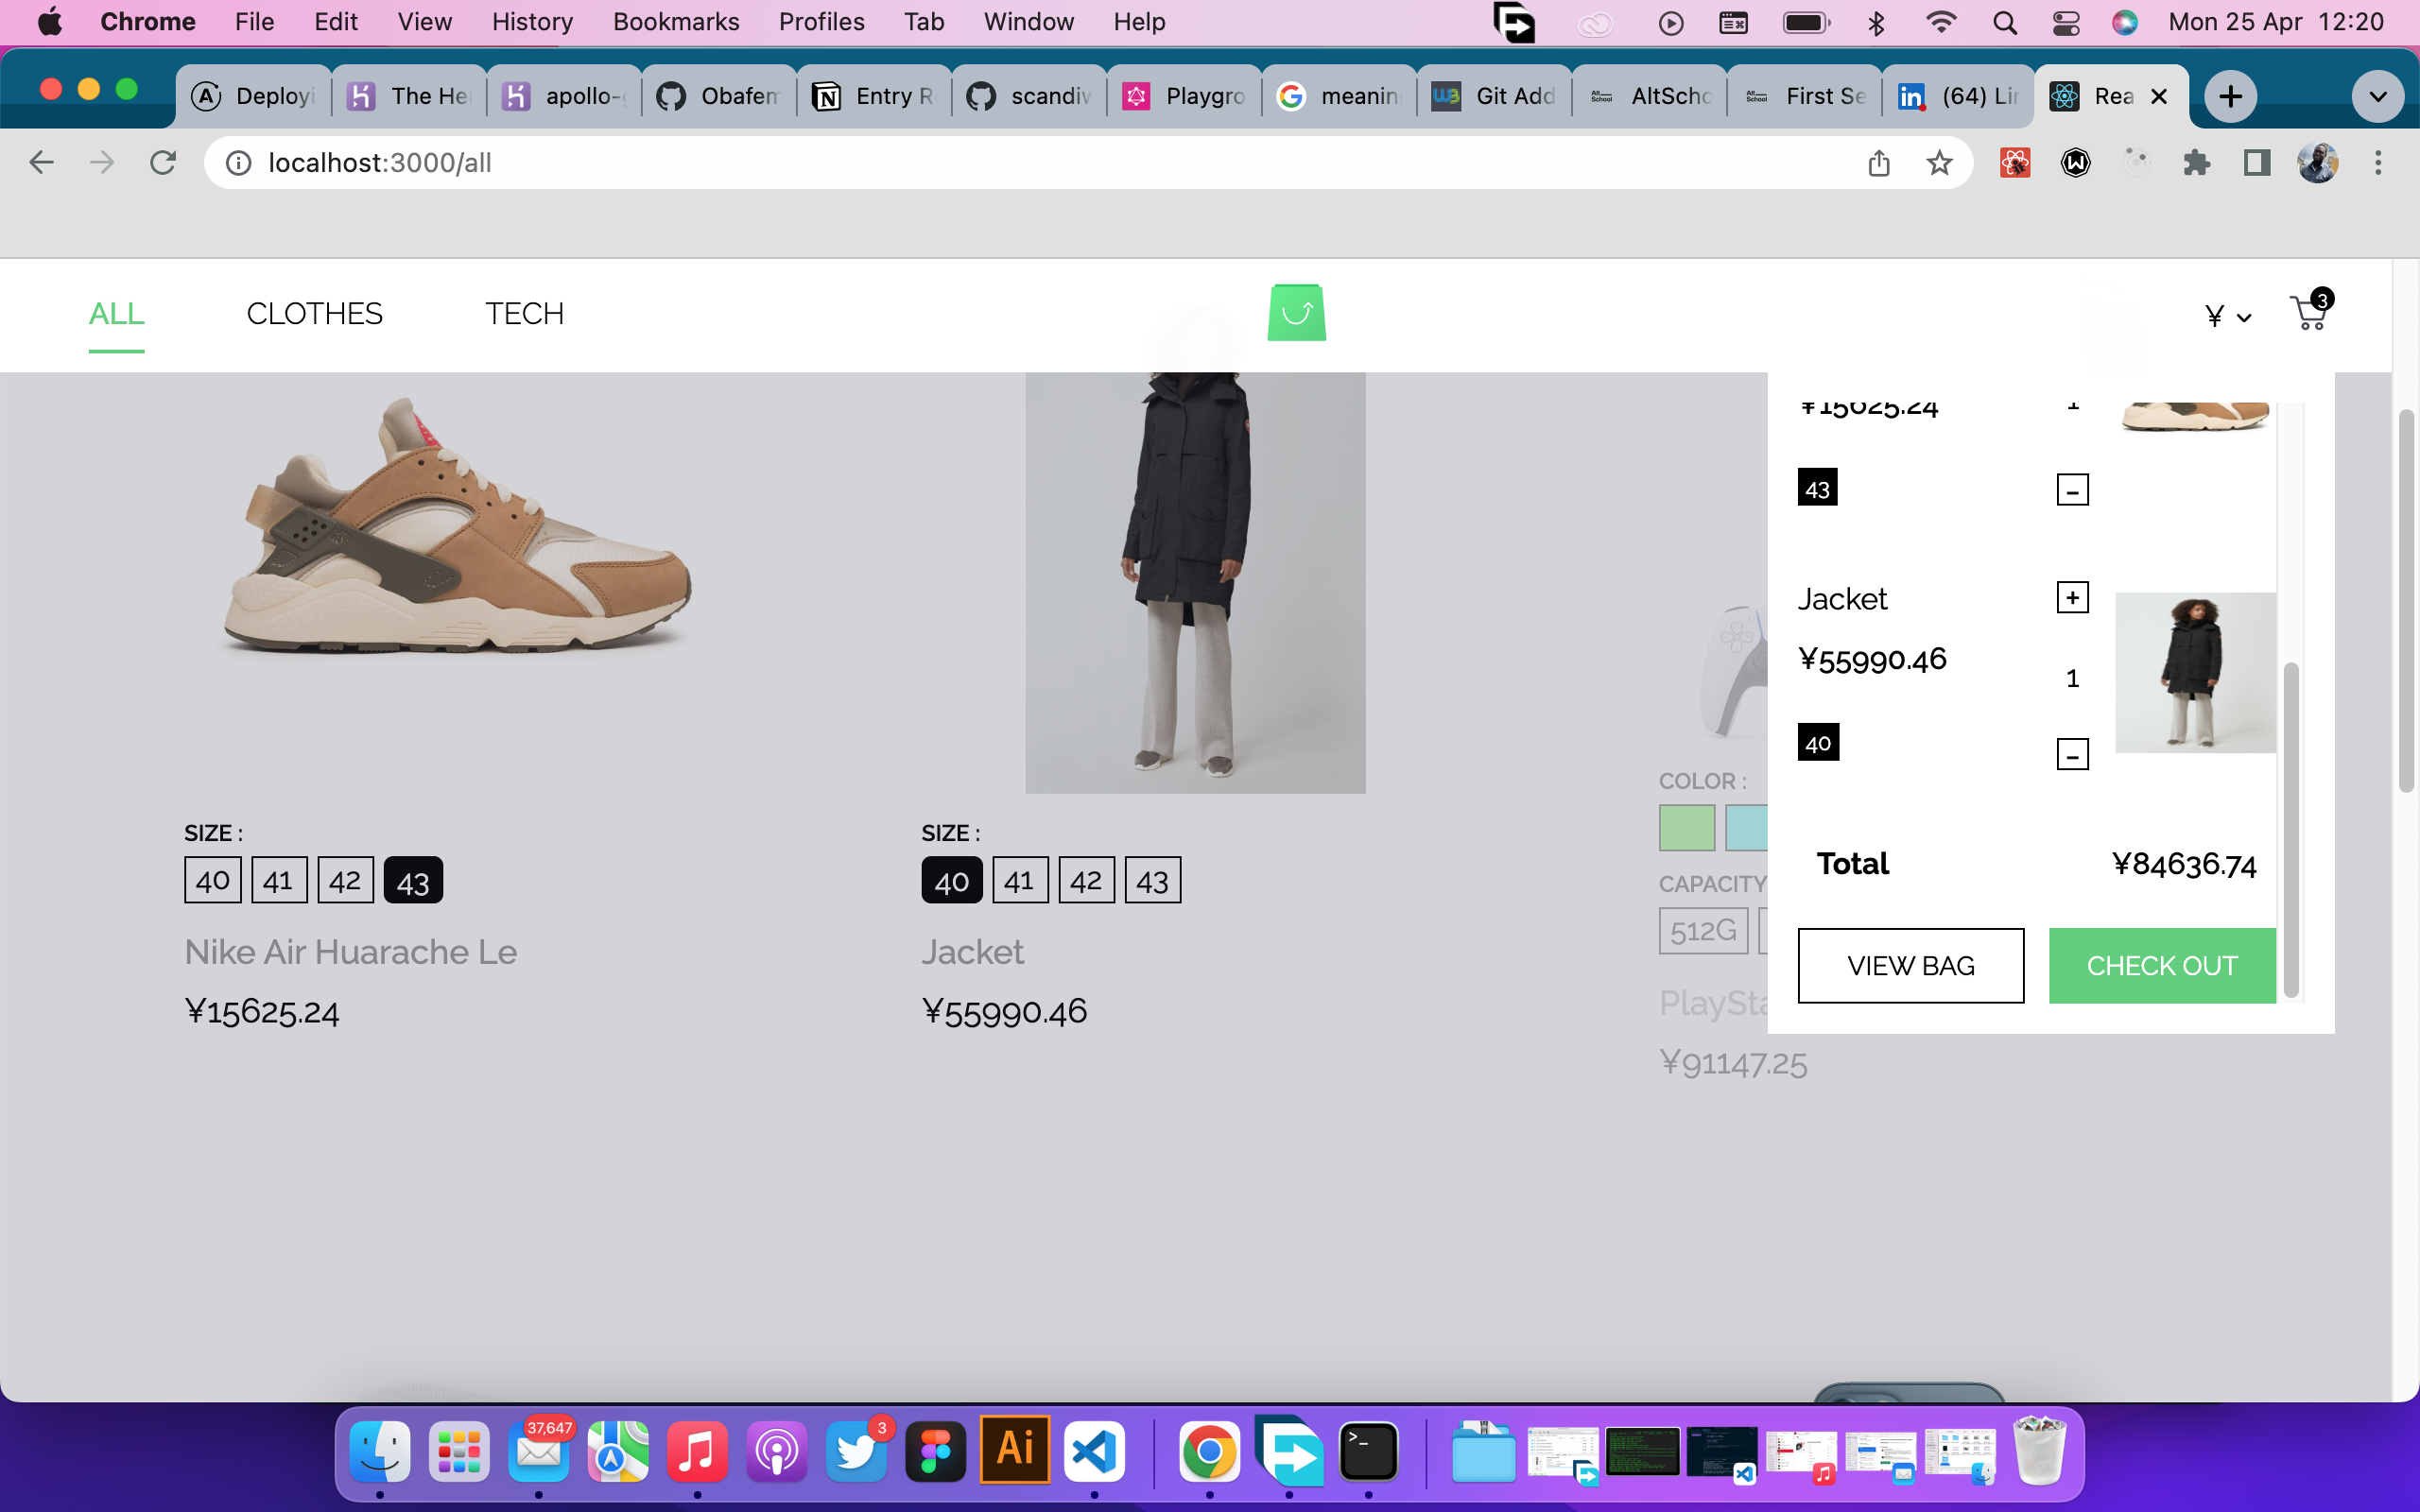The width and height of the screenshot is (2420, 1512).
Task: Decrease sneaker quantity in mini cart
Action: [2072, 490]
